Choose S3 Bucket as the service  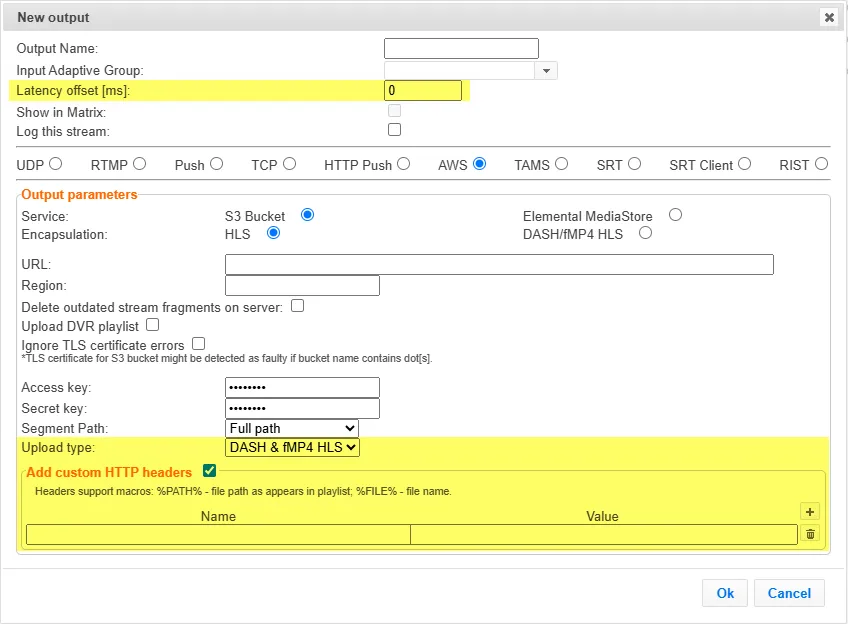[307, 215]
